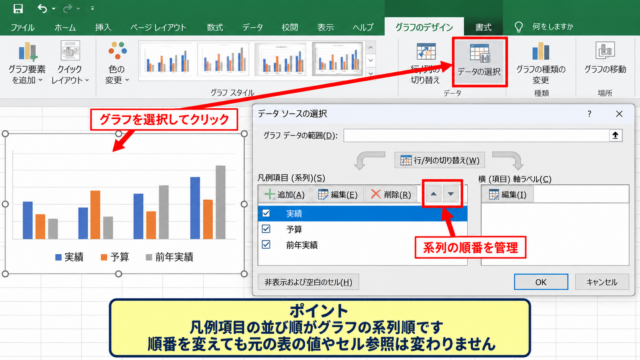Click the Save icon in the title bar
The width and height of the screenshot is (640, 360).
[x=18, y=8]
